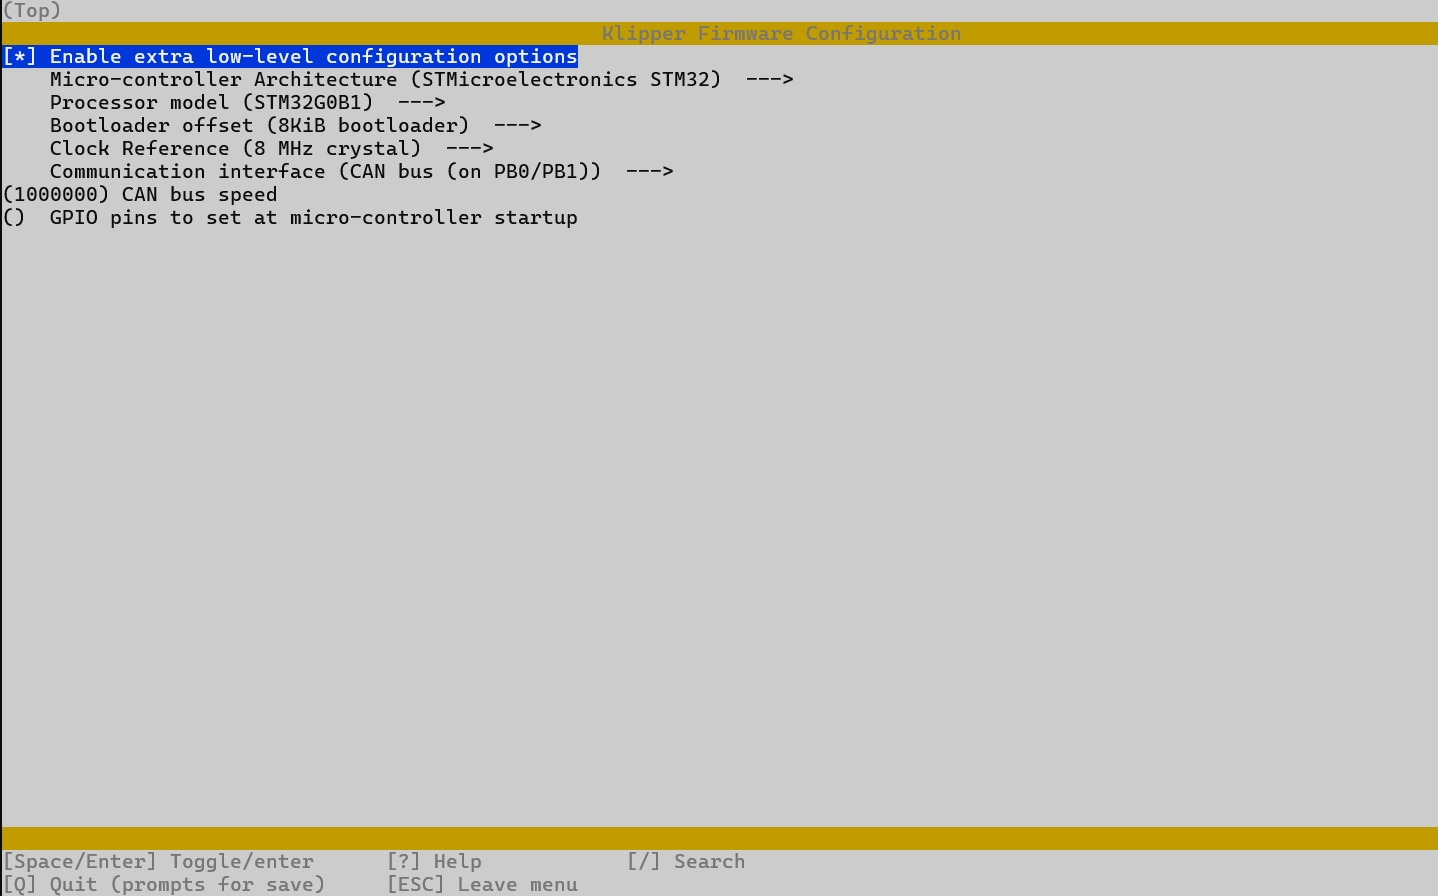Click the (Top) menu path label
Viewport: 1438px width, 896px height.
(32, 11)
